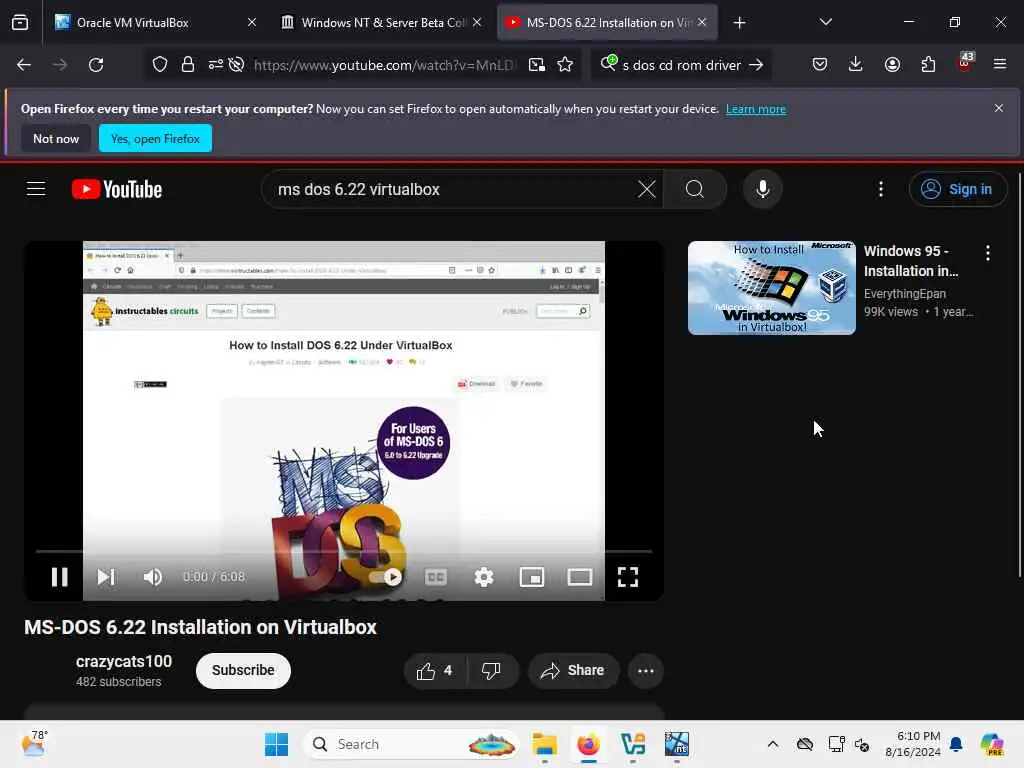Save page to Pocket
Screen dimensions: 1024x768
click(x=820, y=64)
